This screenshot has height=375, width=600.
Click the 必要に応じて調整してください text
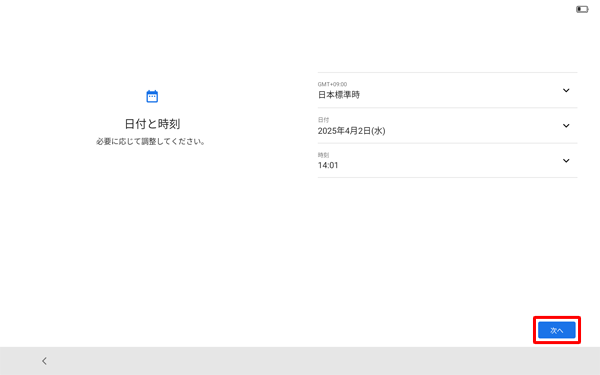click(151, 142)
